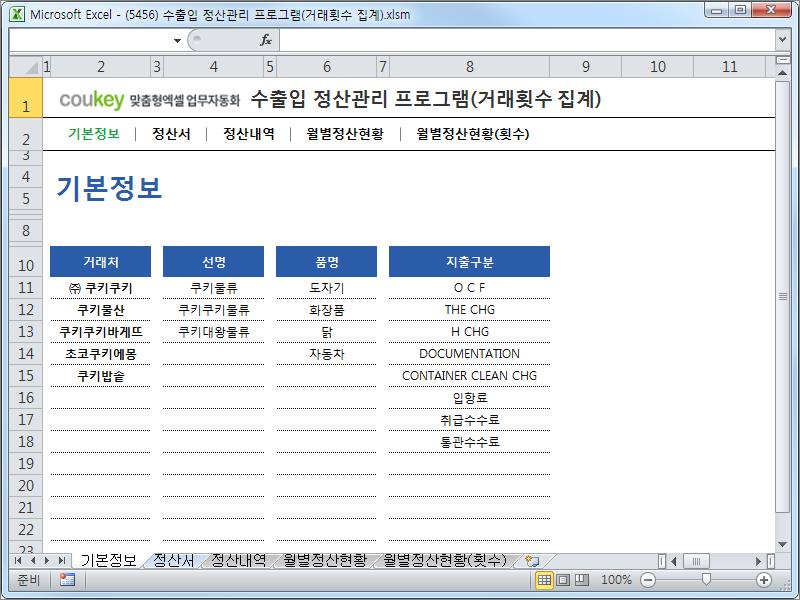This screenshot has height=600, width=800.
Task: Switch to Page Break Preview
Action: click(x=582, y=580)
